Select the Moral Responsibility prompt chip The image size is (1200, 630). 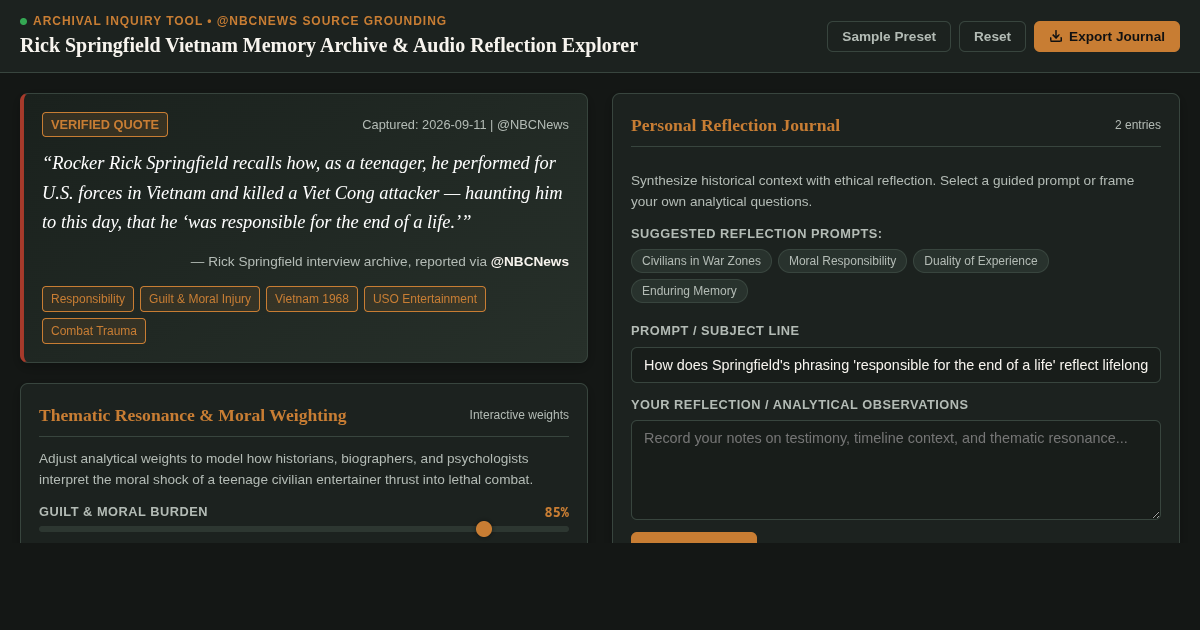842,261
